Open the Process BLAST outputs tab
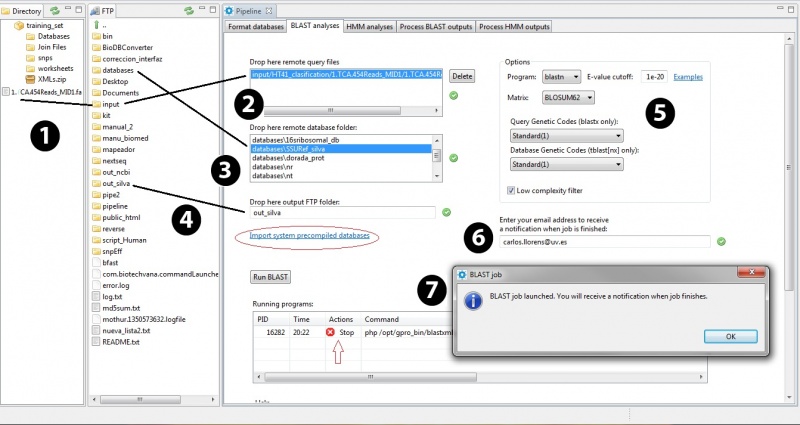 (437, 26)
